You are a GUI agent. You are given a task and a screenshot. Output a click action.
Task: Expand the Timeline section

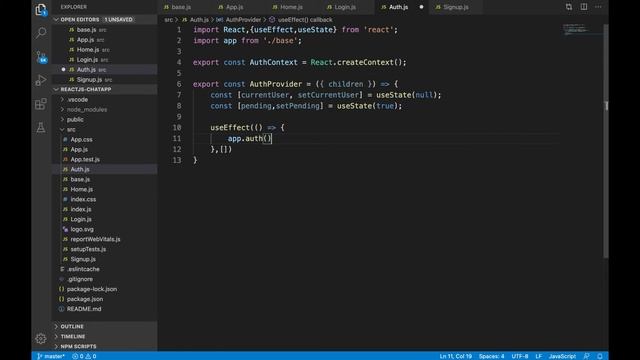pyautogui.click(x=73, y=337)
